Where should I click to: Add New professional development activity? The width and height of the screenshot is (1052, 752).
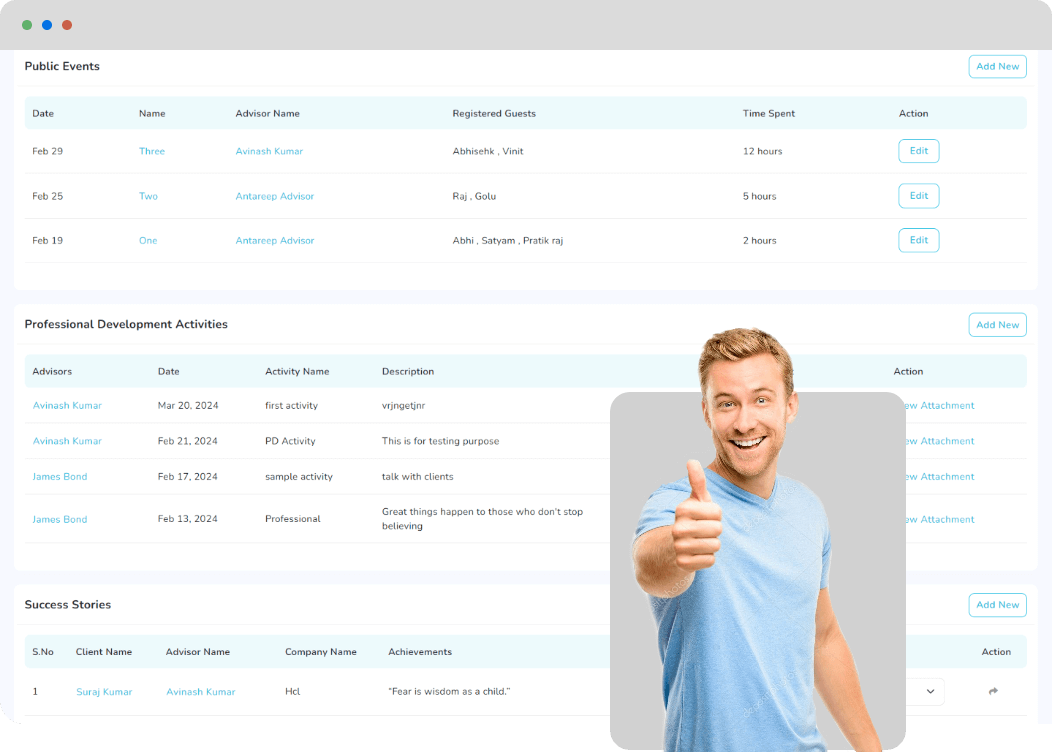pos(997,324)
